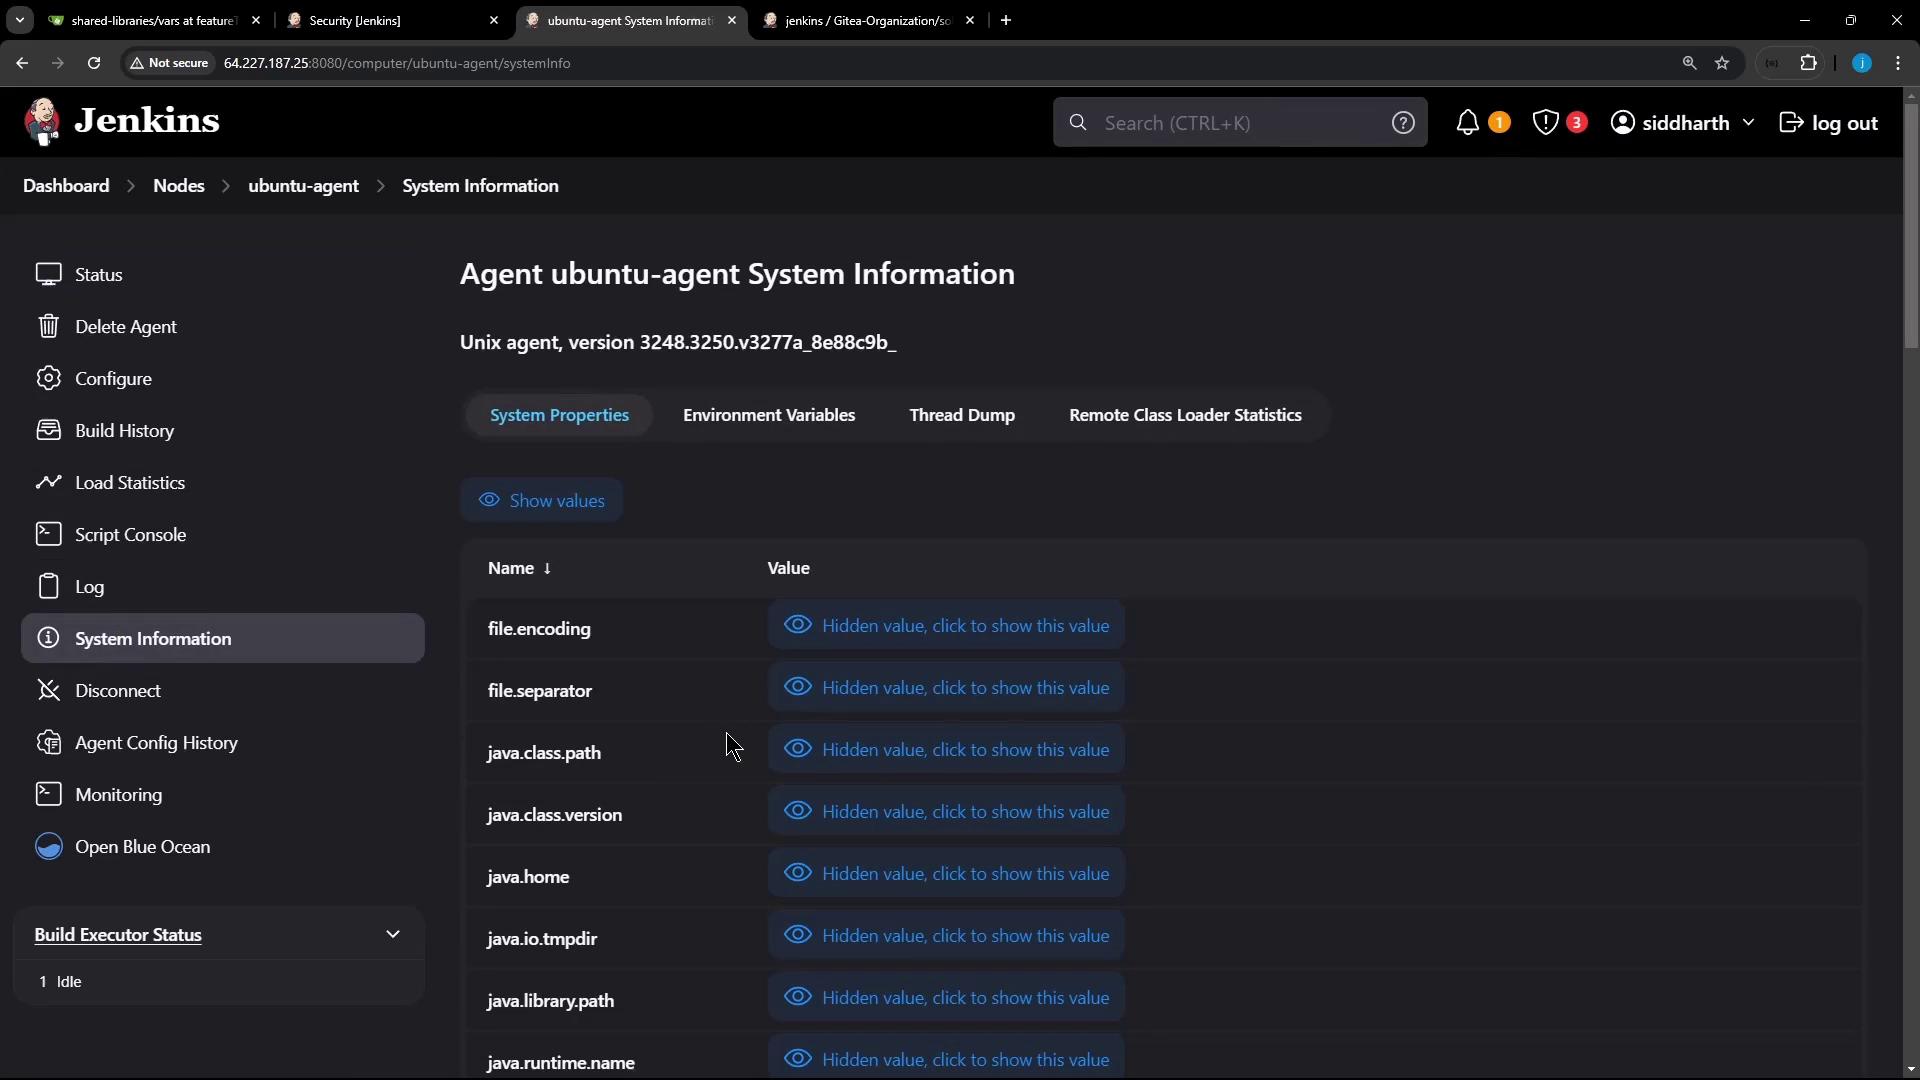Viewport: 1920px width, 1080px height.
Task: Click the log out link
Action: coord(1828,122)
